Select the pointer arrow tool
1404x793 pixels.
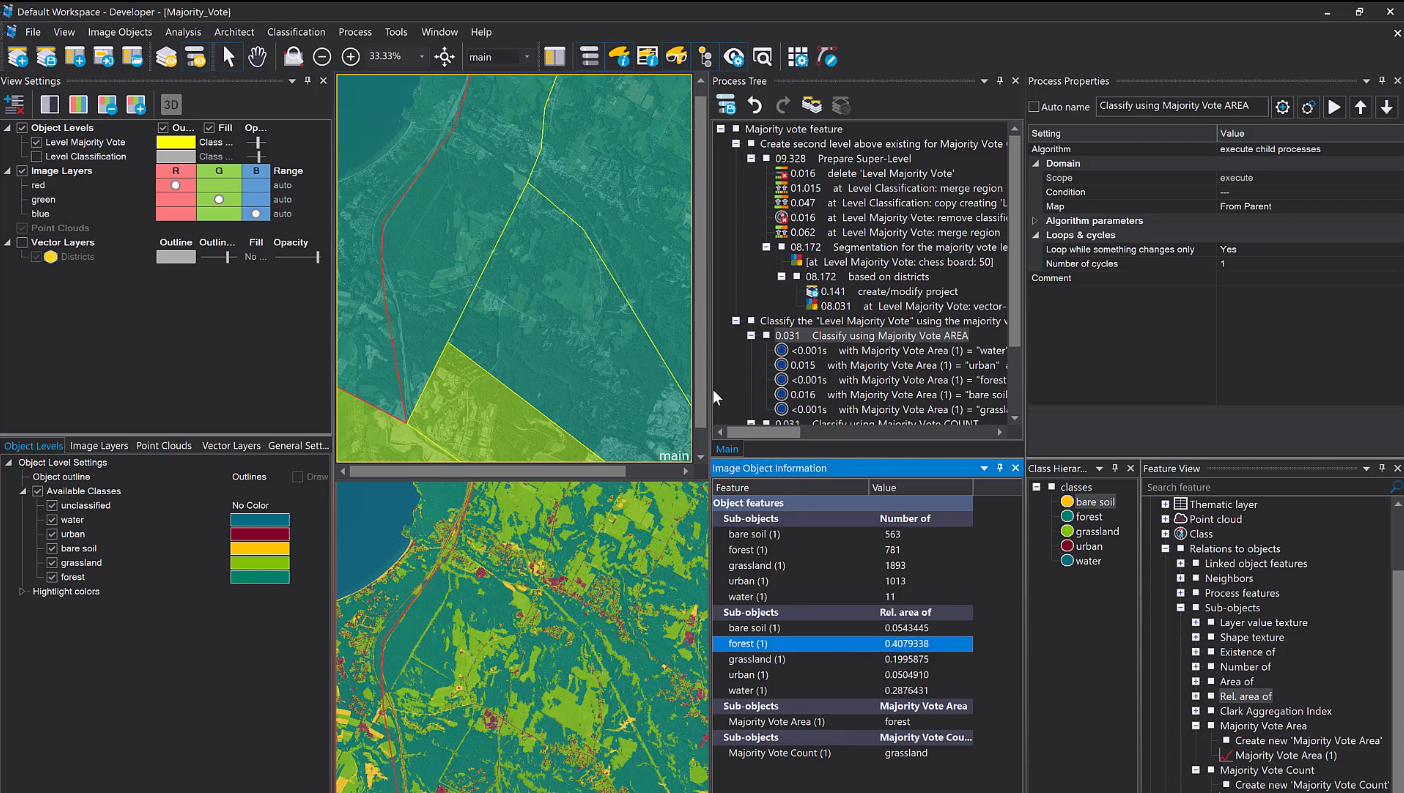229,57
